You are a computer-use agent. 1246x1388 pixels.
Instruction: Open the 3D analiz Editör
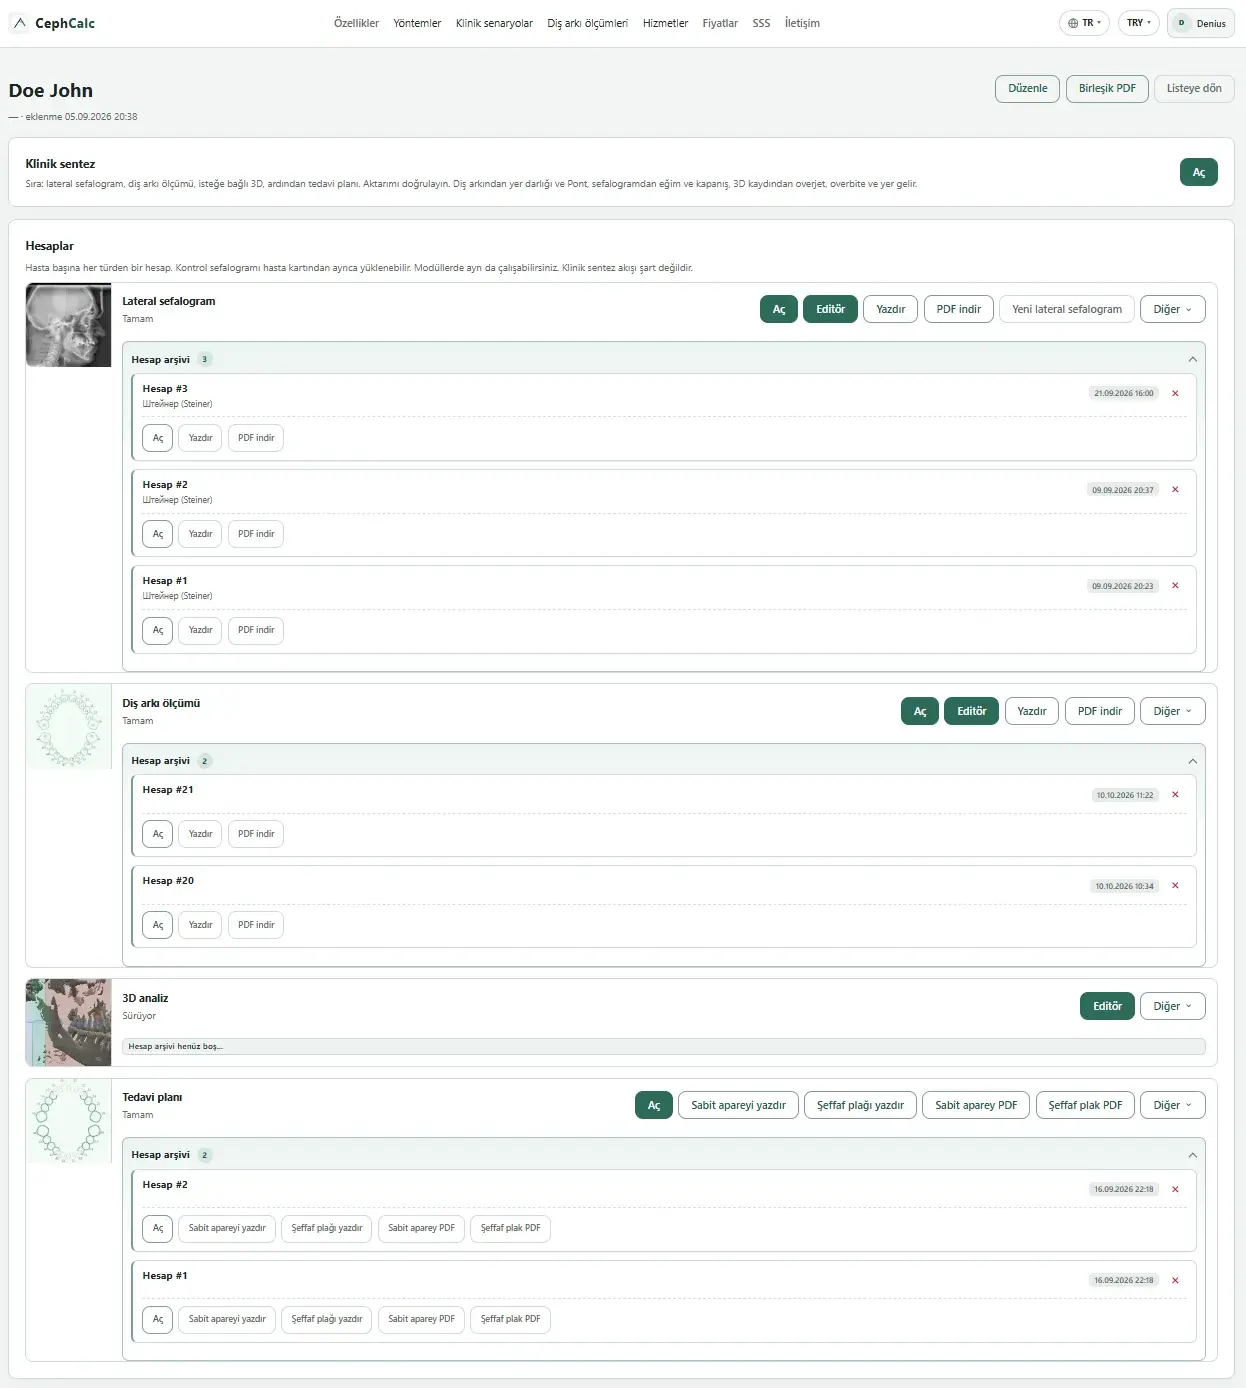click(x=1107, y=1006)
